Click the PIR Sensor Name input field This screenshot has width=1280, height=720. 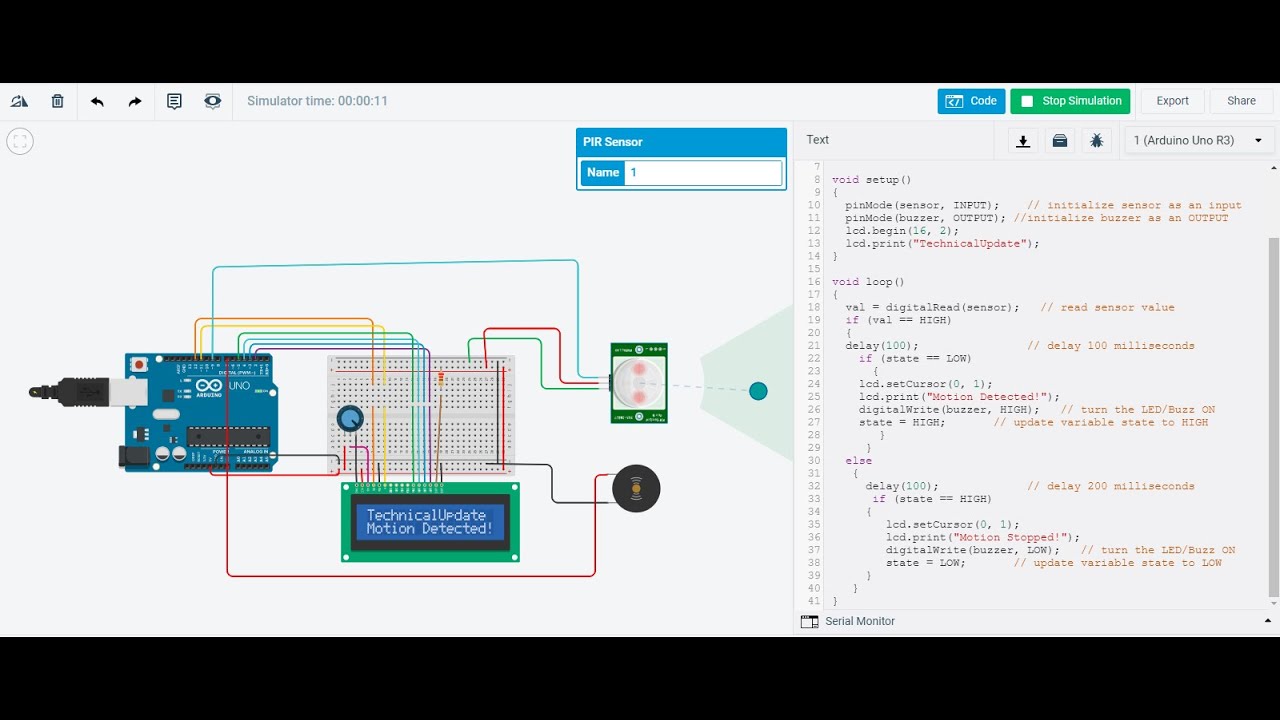(x=704, y=172)
